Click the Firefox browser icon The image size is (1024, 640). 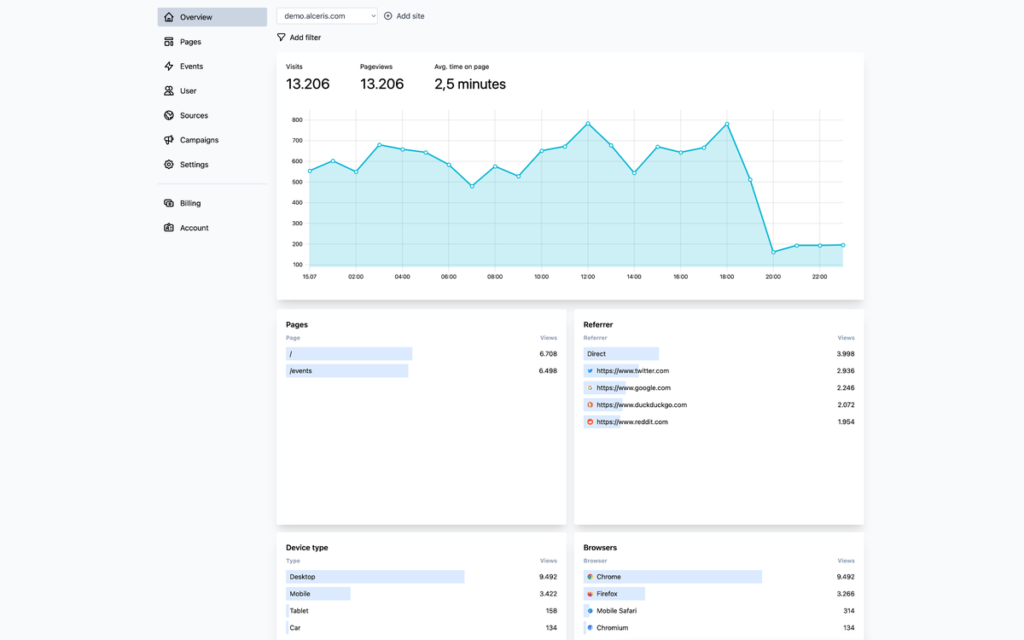(x=590, y=594)
